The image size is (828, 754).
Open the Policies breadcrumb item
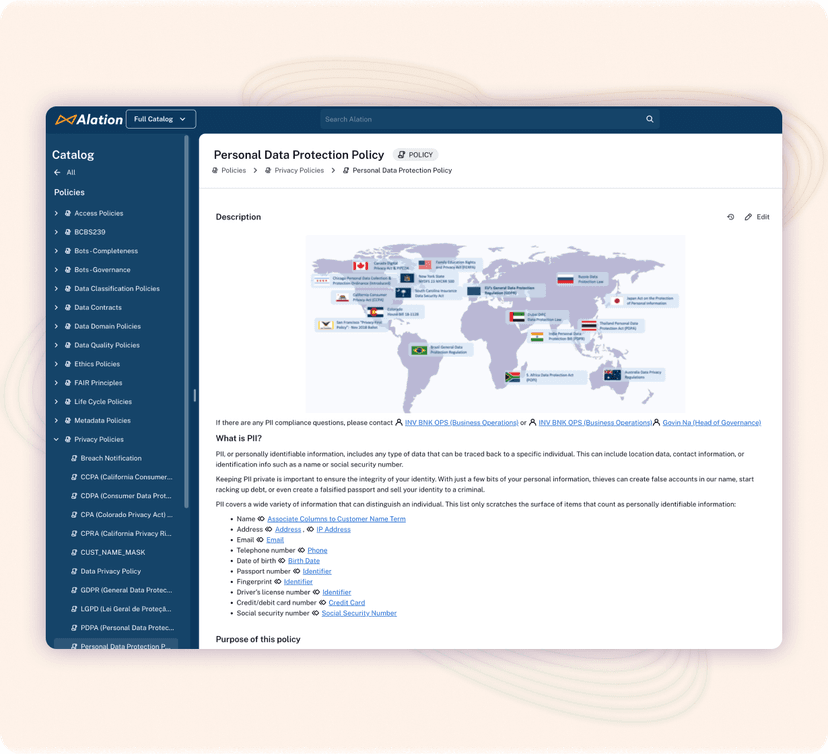(x=232, y=170)
